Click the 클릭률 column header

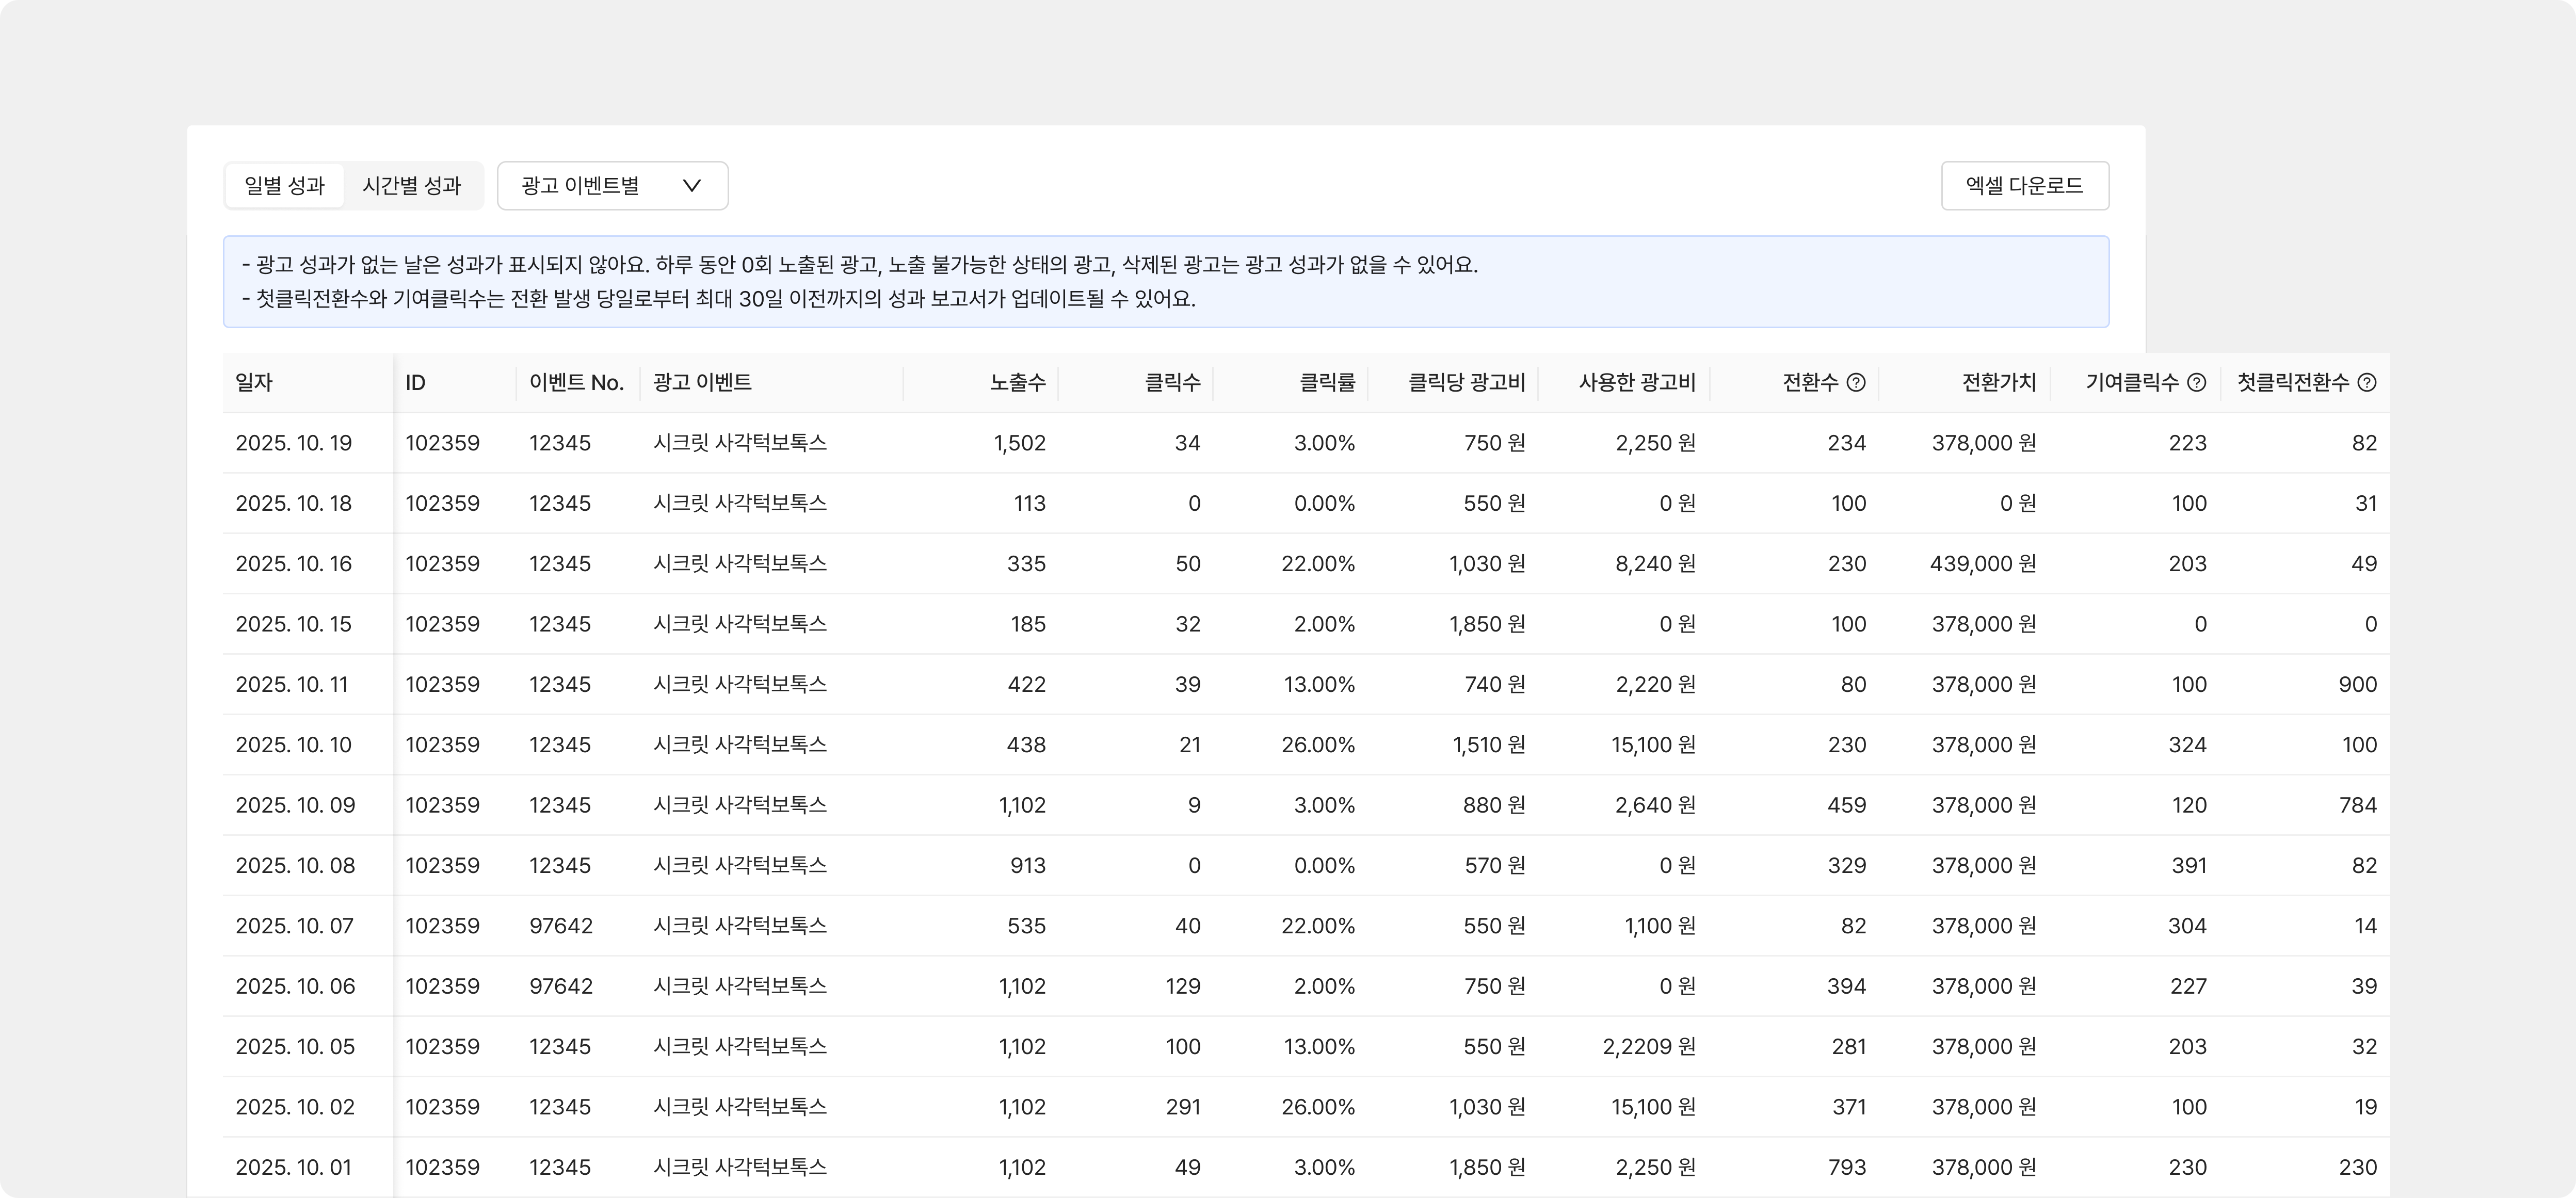(1326, 382)
